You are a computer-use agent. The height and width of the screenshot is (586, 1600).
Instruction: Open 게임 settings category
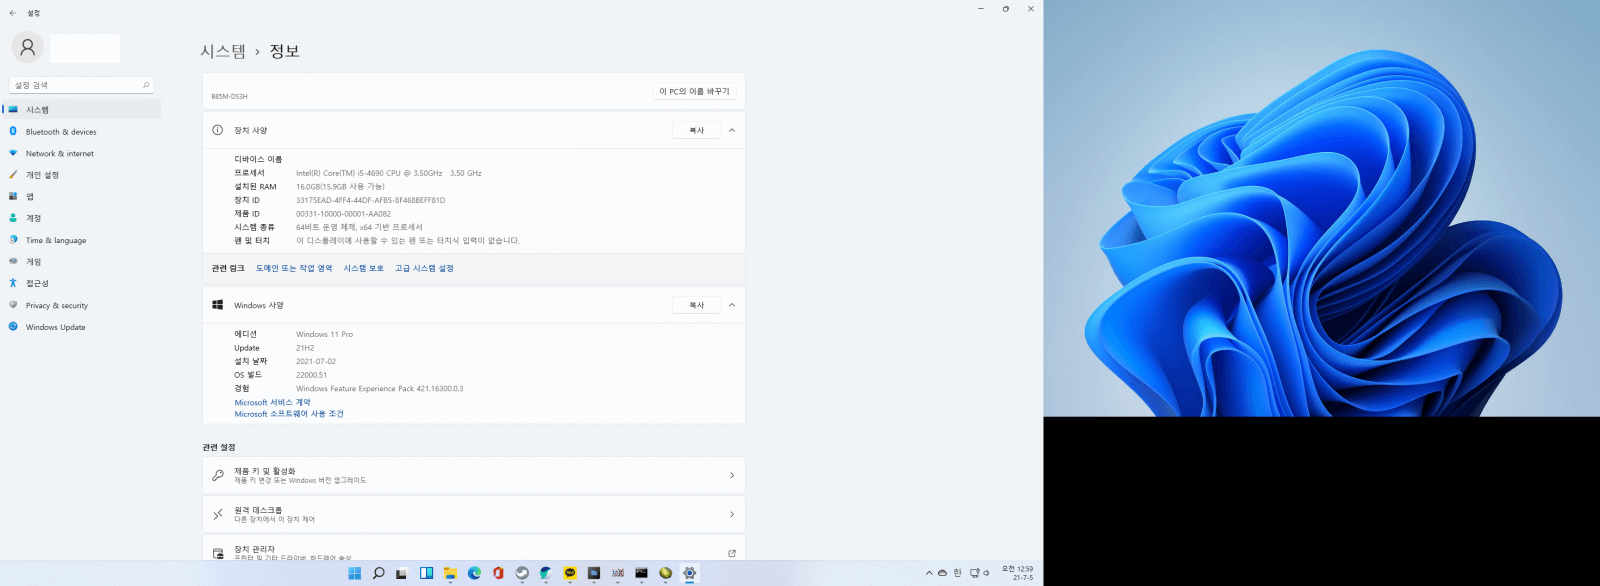click(82, 262)
